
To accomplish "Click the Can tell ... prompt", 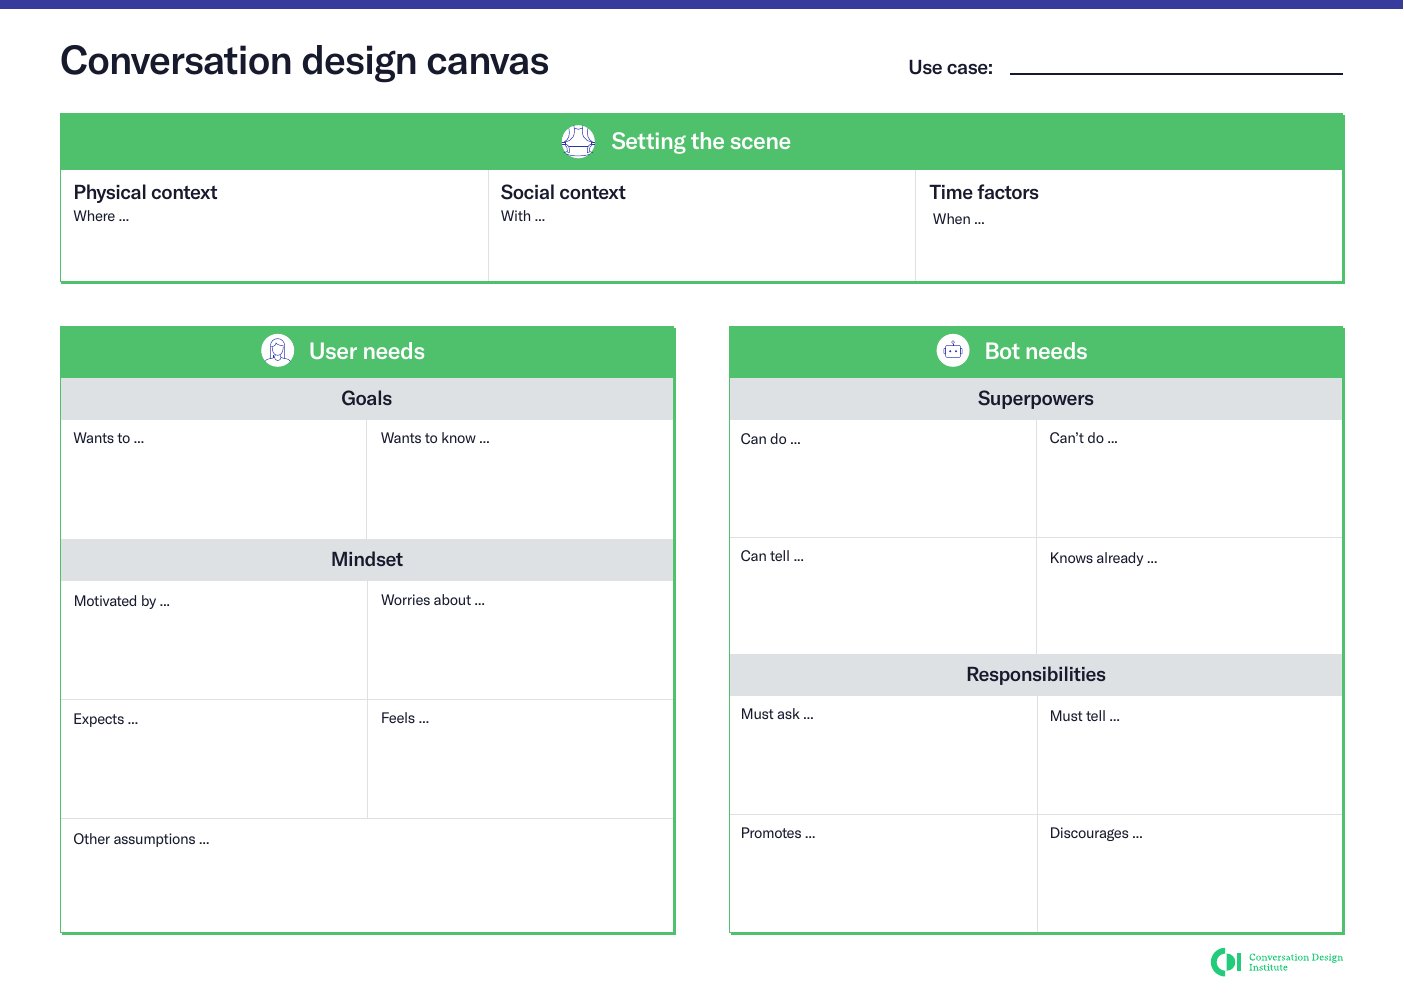I will [772, 556].
